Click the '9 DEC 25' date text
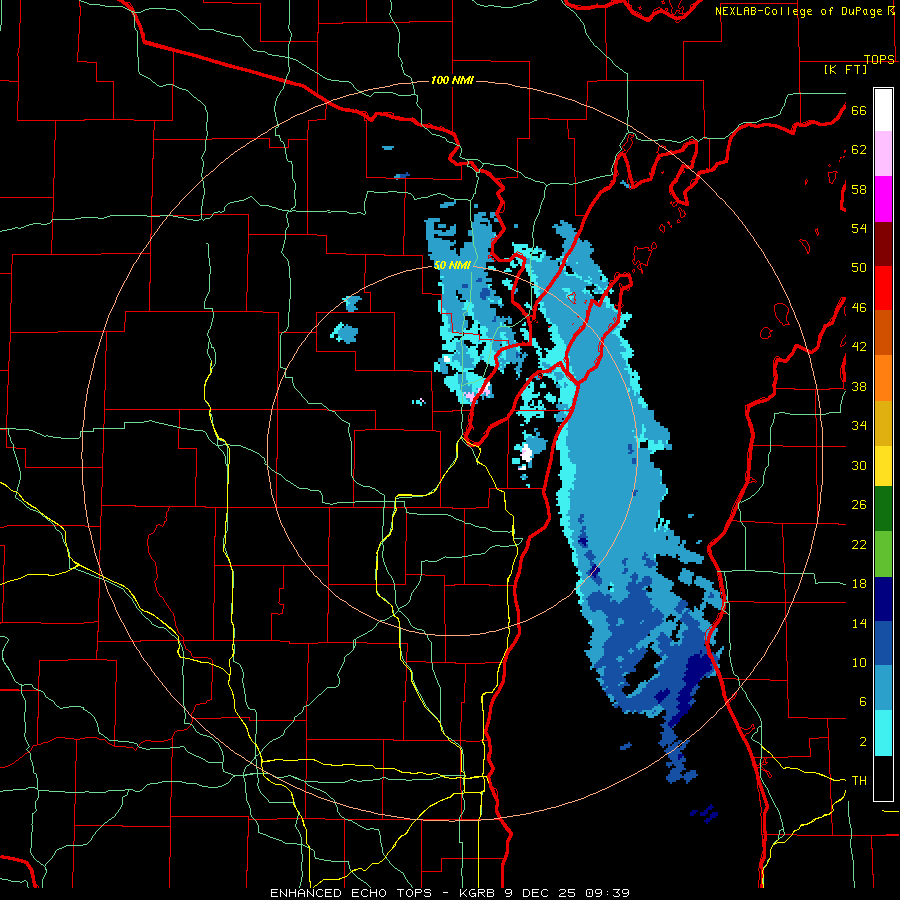The width and height of the screenshot is (900, 900). tap(541, 893)
